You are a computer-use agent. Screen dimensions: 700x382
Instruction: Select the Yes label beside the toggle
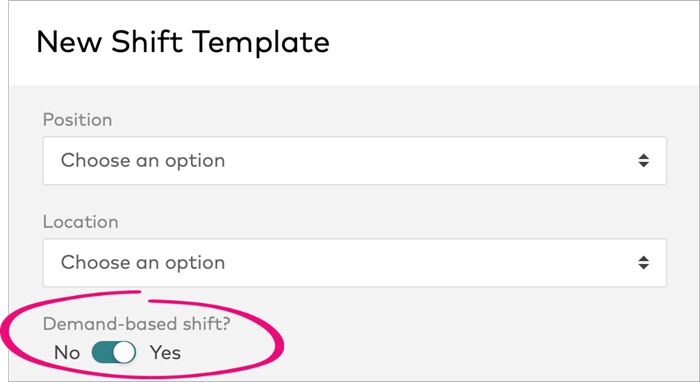point(165,353)
